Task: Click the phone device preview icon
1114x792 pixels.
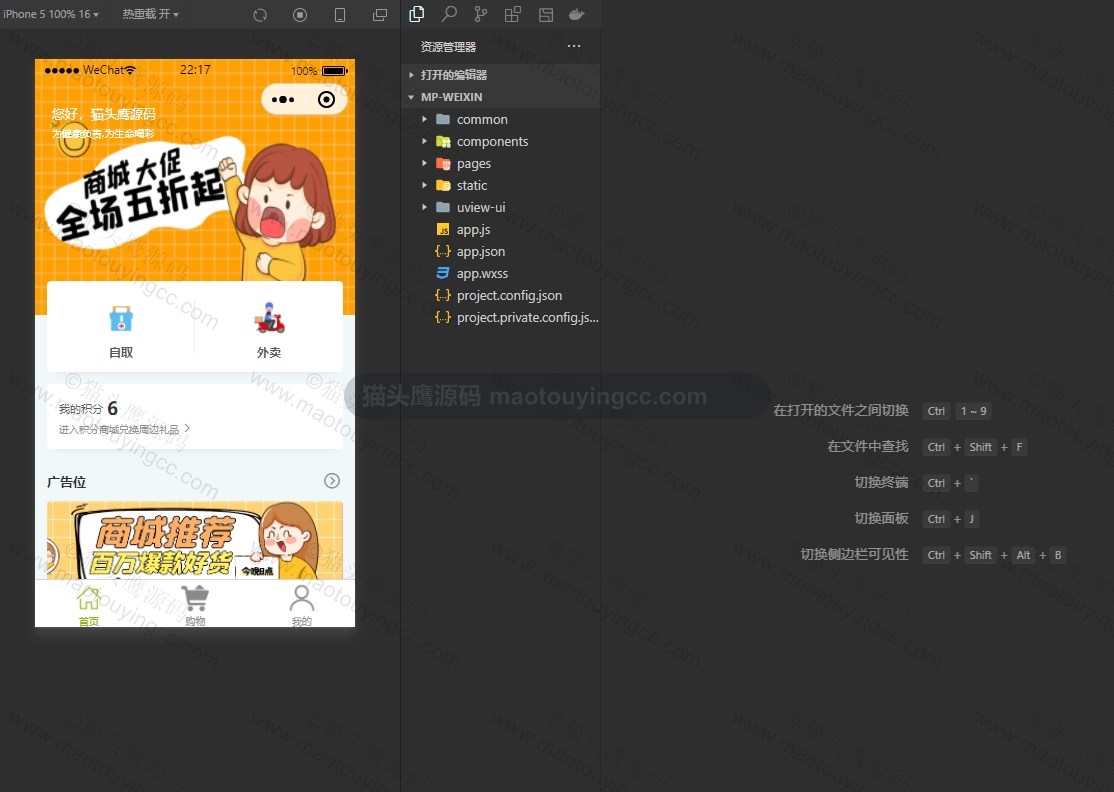Action: pyautogui.click(x=340, y=15)
